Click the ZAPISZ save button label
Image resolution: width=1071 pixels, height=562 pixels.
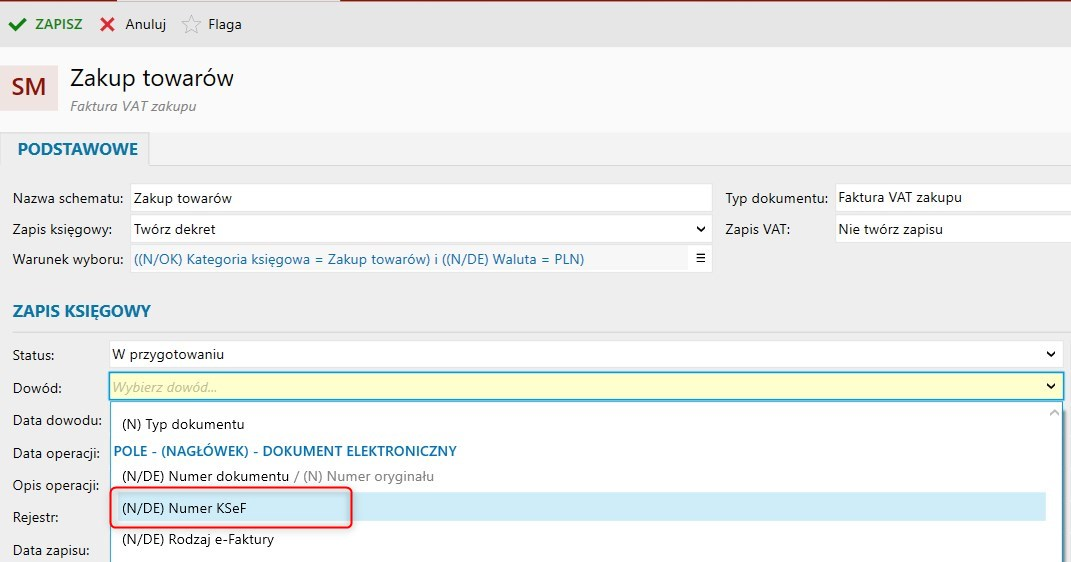click(59, 25)
